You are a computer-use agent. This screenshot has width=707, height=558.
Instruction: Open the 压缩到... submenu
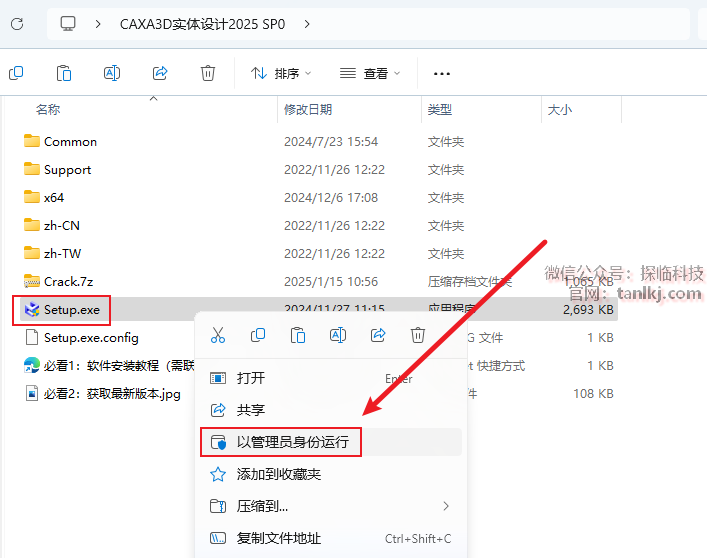(x=331, y=506)
